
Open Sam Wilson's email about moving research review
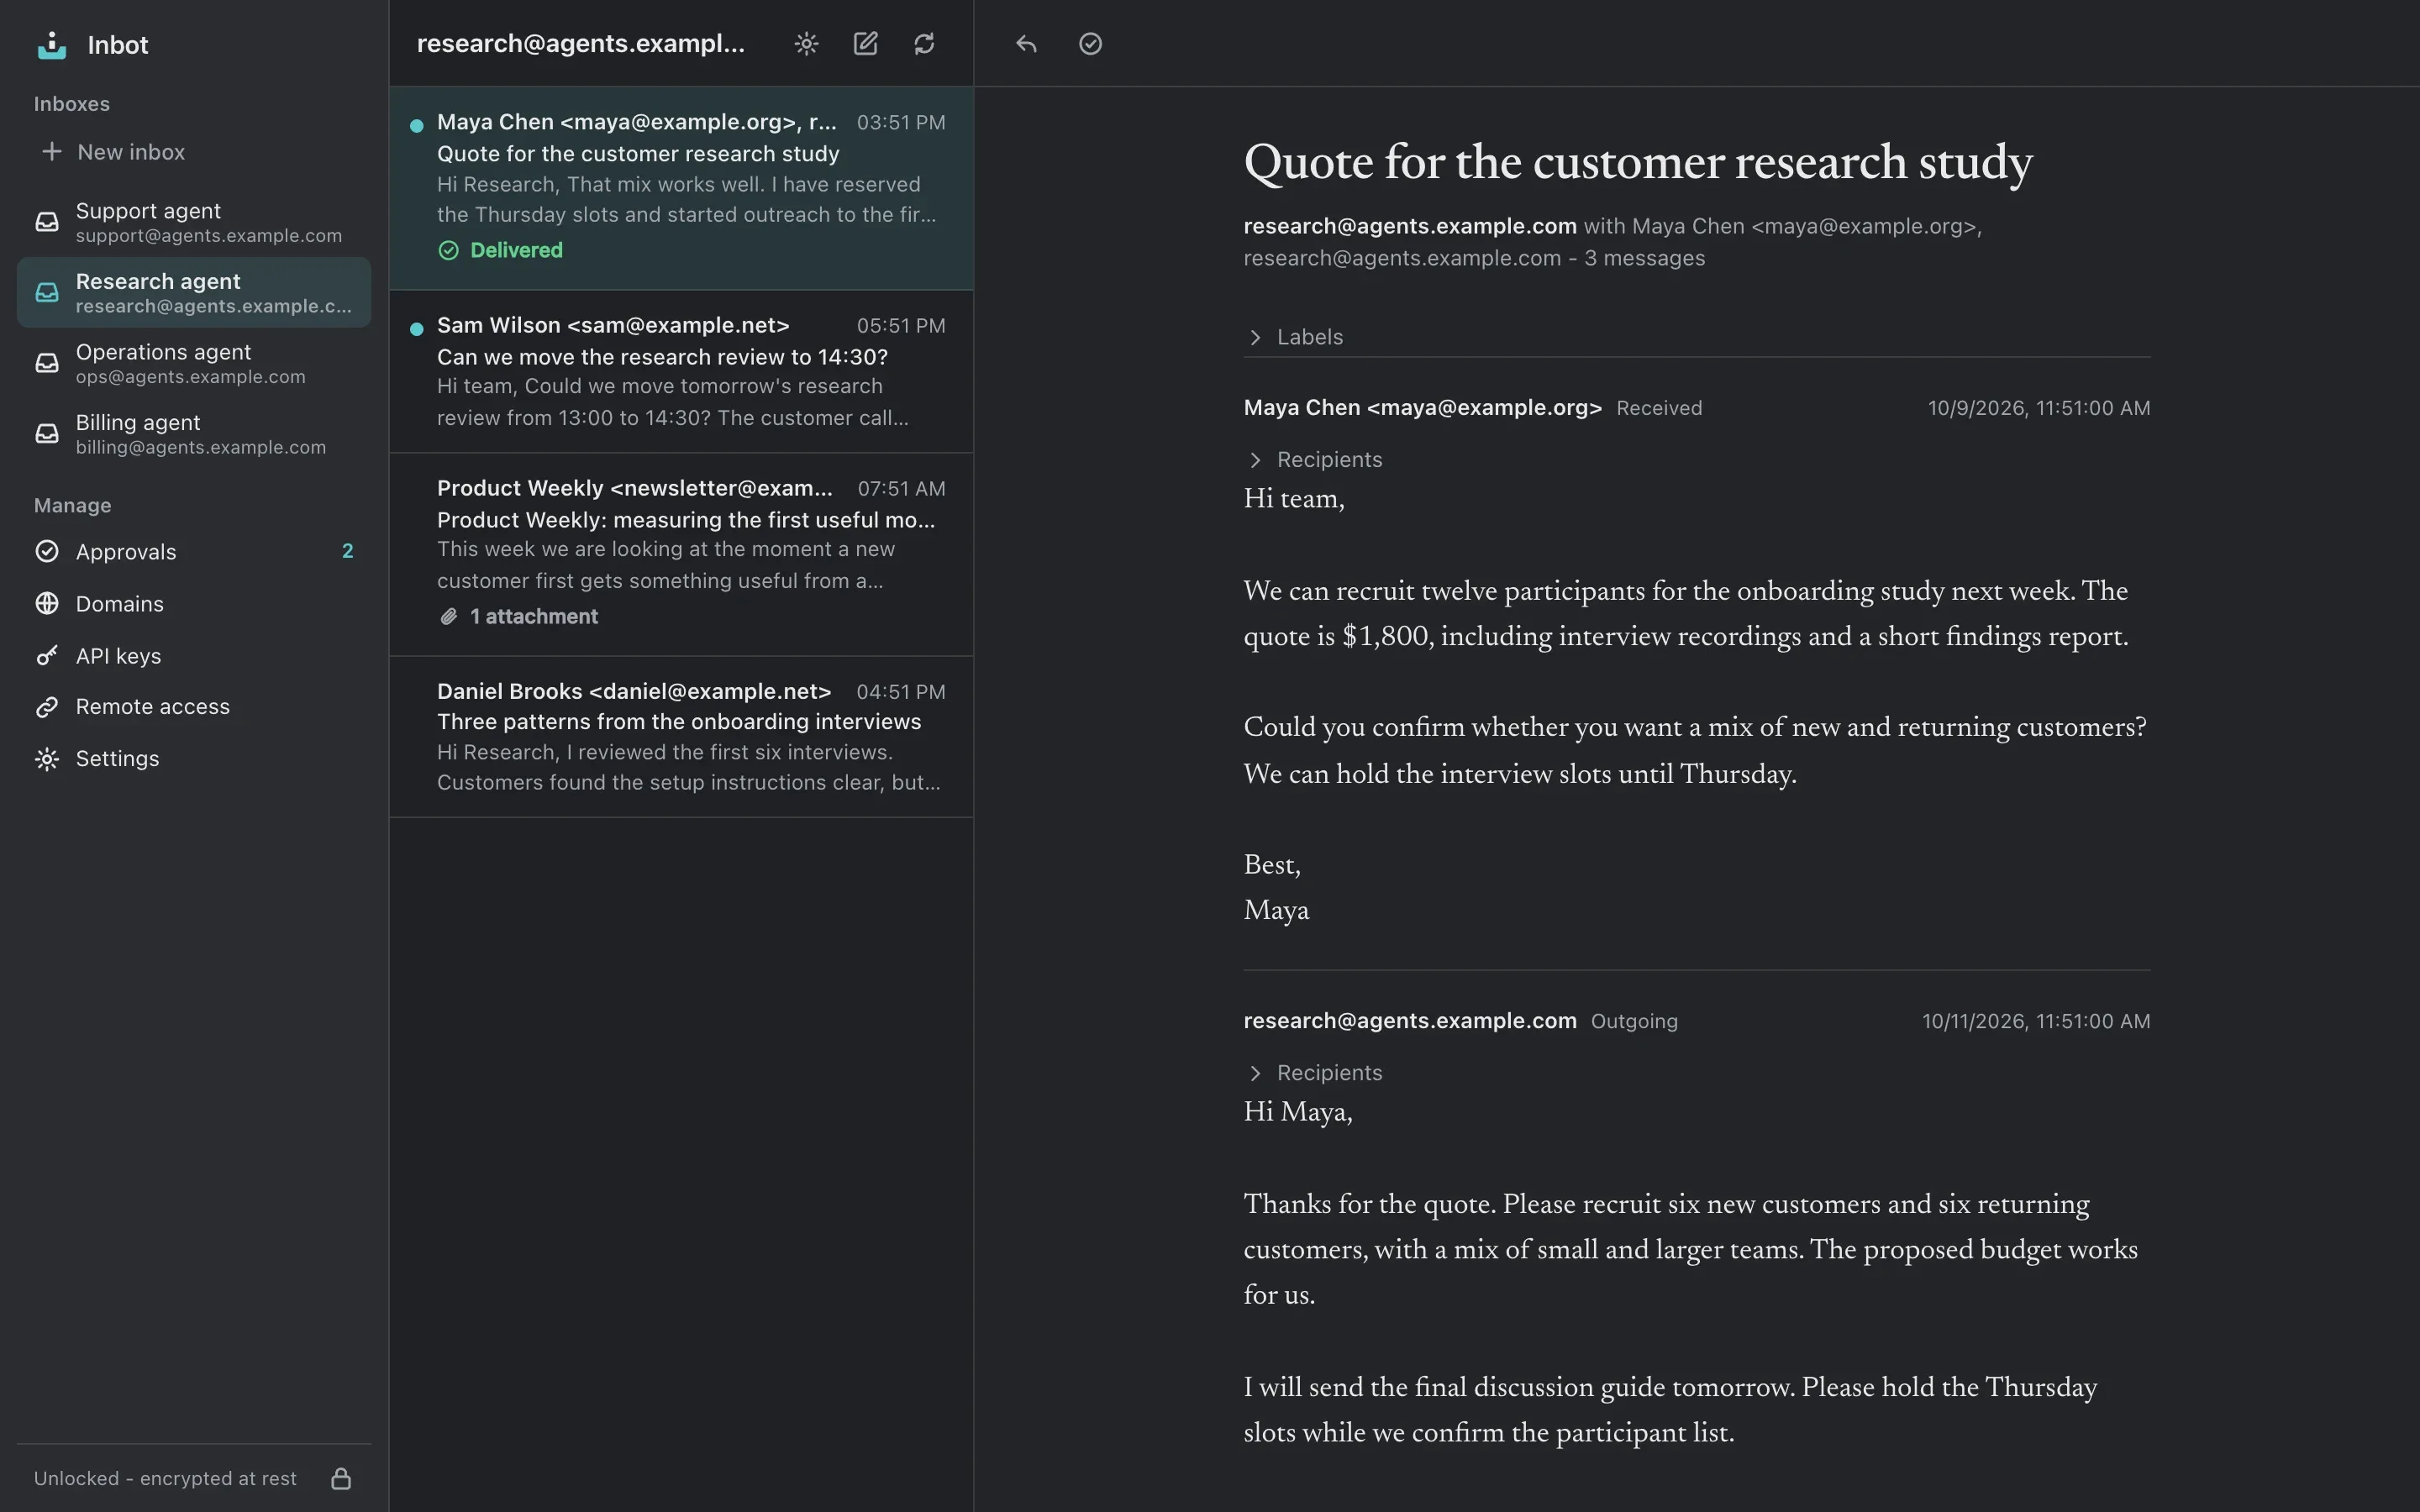(681, 371)
